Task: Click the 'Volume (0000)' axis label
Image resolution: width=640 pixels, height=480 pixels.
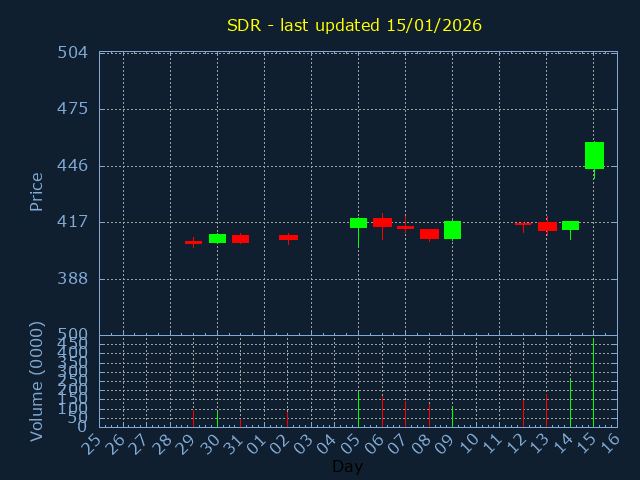Action: pyautogui.click(x=37, y=381)
